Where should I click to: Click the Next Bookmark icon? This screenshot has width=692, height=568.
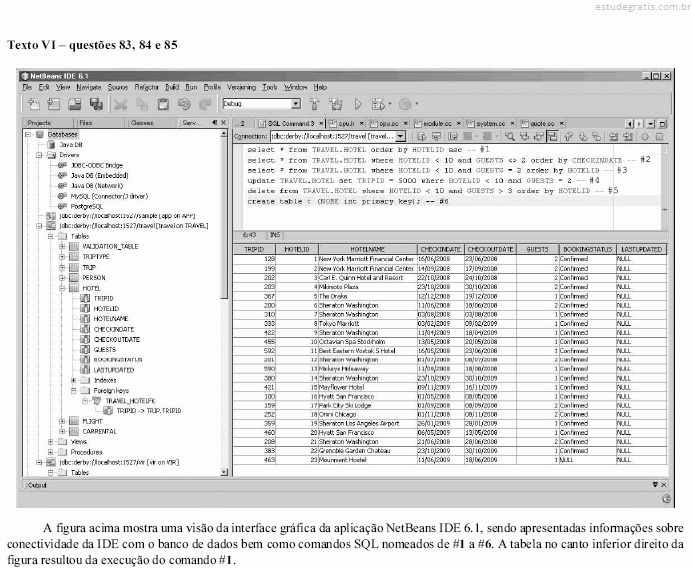[583, 137]
